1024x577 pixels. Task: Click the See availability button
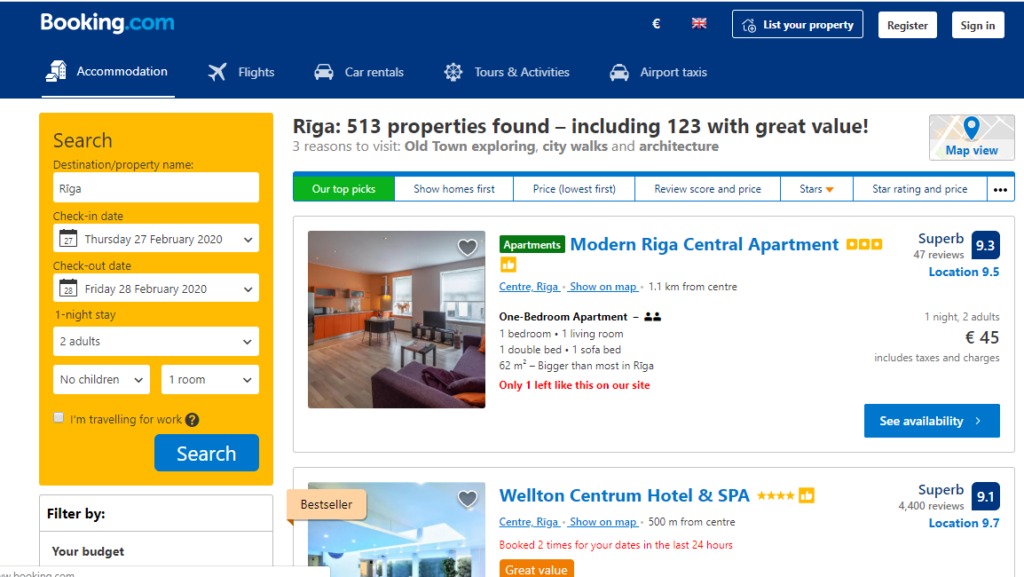click(x=931, y=421)
